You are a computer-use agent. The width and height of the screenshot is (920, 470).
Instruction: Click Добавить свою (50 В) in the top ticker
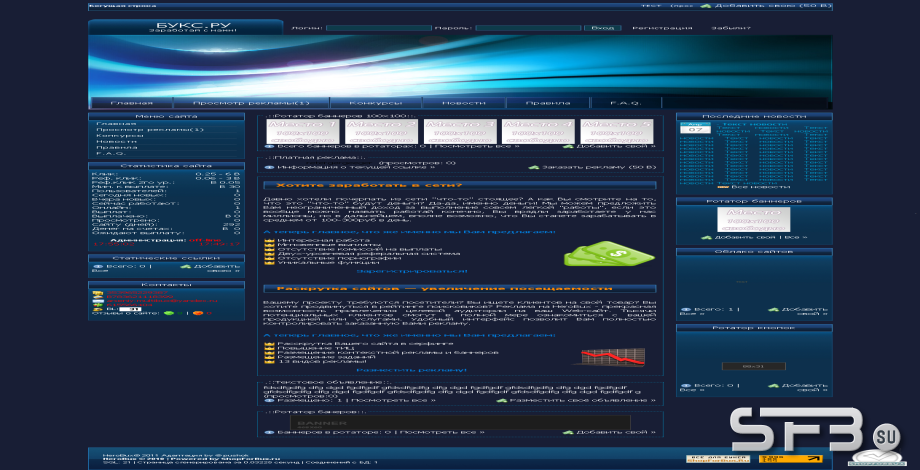(773, 6)
